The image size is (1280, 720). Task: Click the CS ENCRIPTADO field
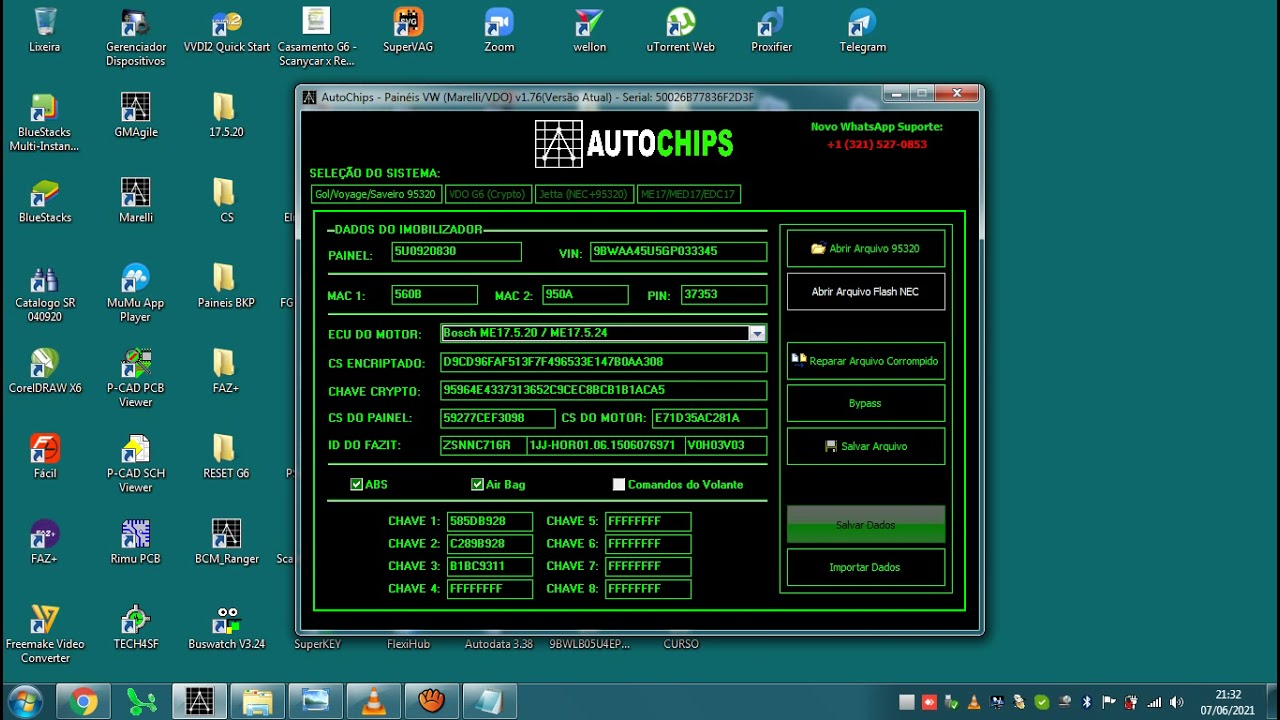coord(604,362)
